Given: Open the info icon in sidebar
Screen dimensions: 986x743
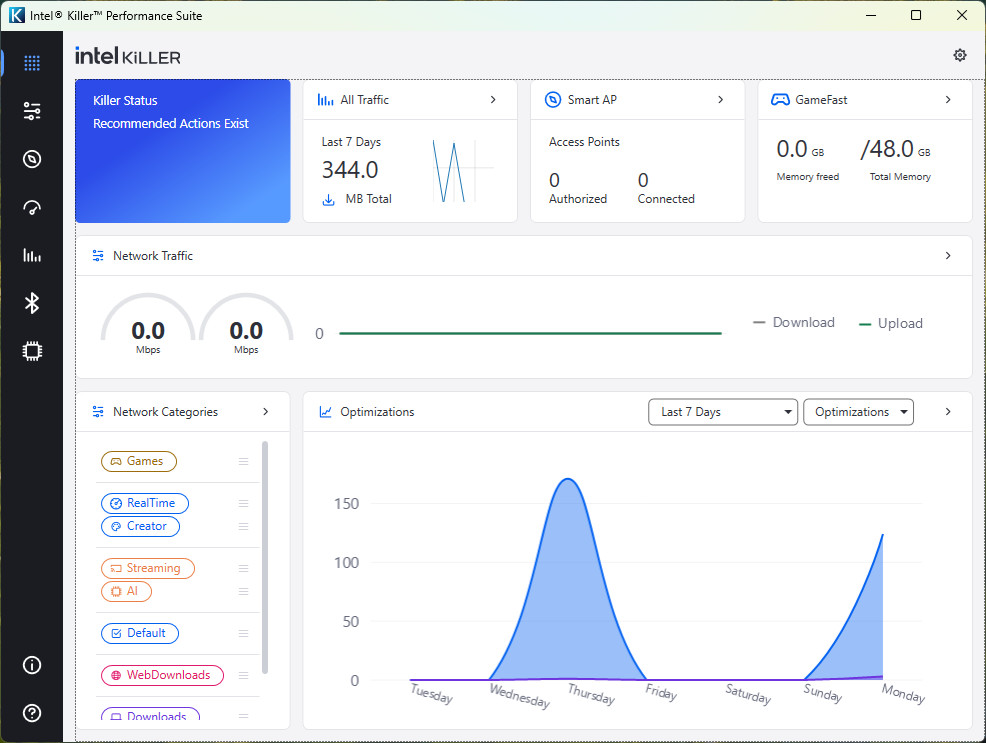Looking at the screenshot, I should click(x=32, y=665).
